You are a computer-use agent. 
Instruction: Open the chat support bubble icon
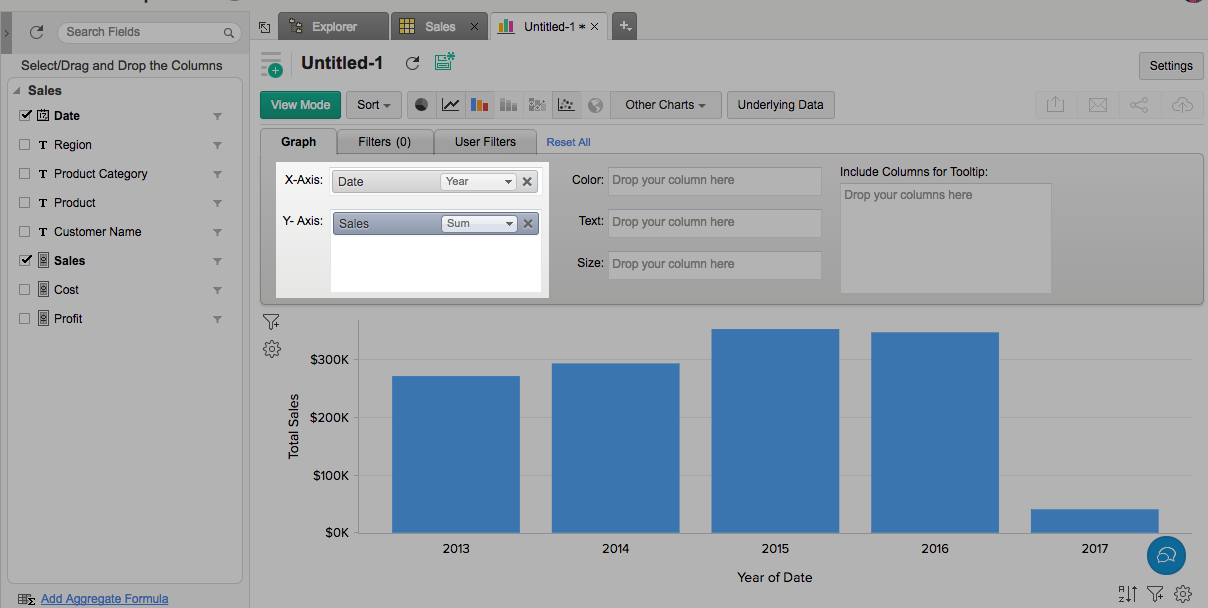(1166, 554)
